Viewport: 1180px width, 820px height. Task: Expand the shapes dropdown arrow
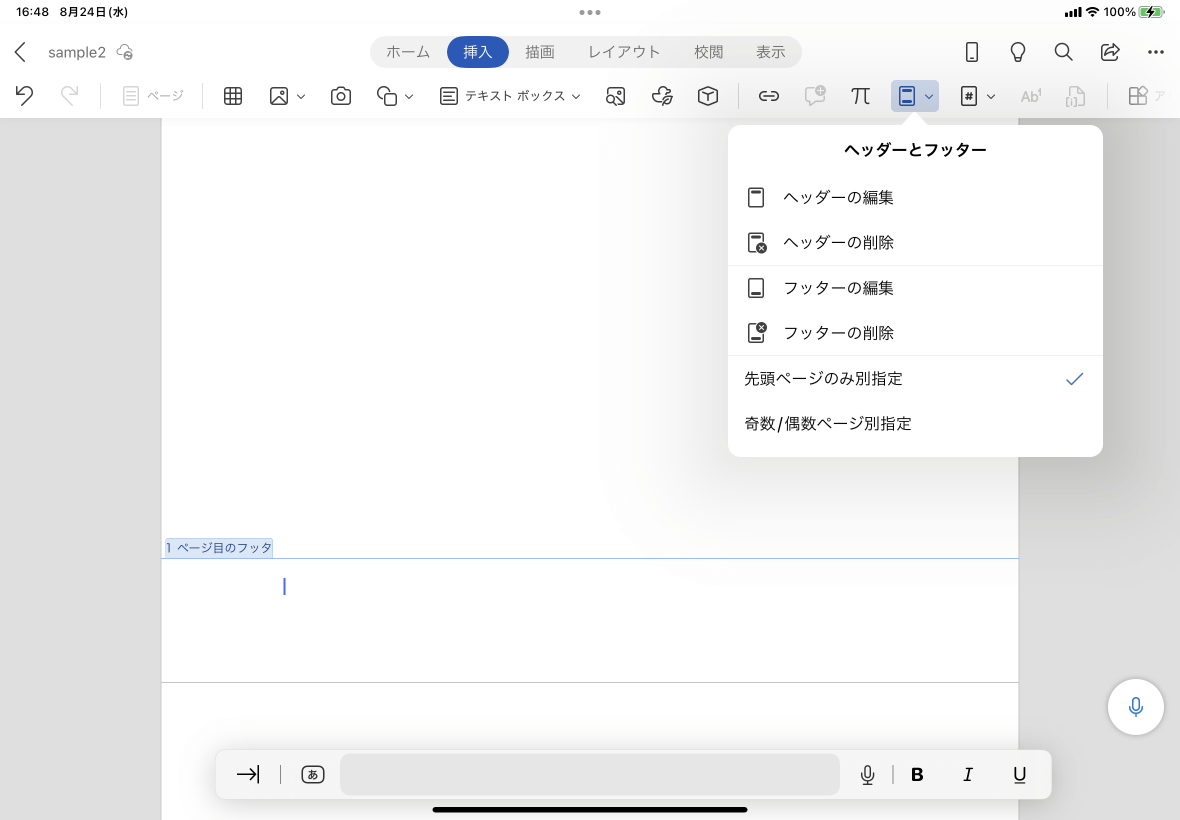pos(409,96)
